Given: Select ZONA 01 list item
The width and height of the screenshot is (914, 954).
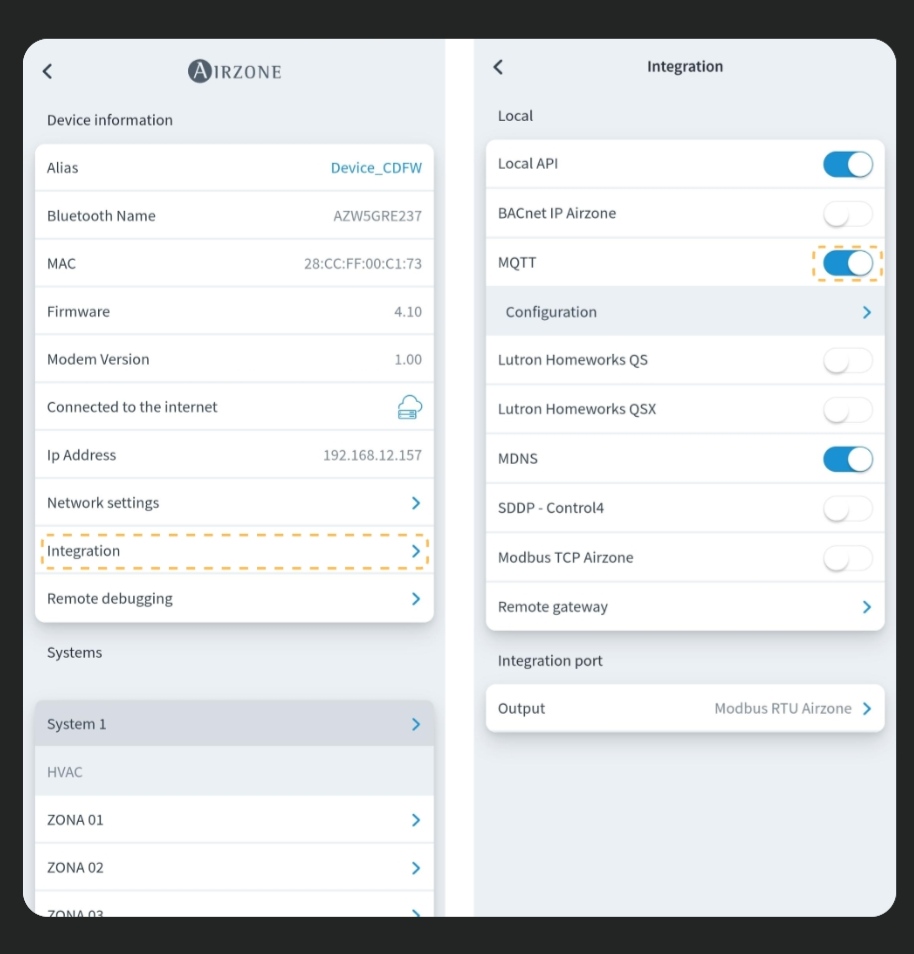Looking at the screenshot, I should (x=234, y=820).
